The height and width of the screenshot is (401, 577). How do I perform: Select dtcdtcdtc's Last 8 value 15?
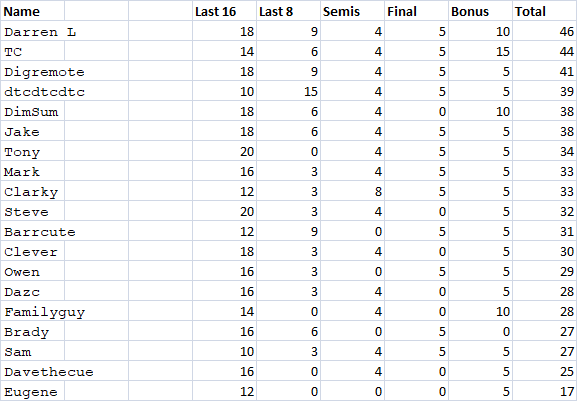pyautogui.click(x=288, y=91)
